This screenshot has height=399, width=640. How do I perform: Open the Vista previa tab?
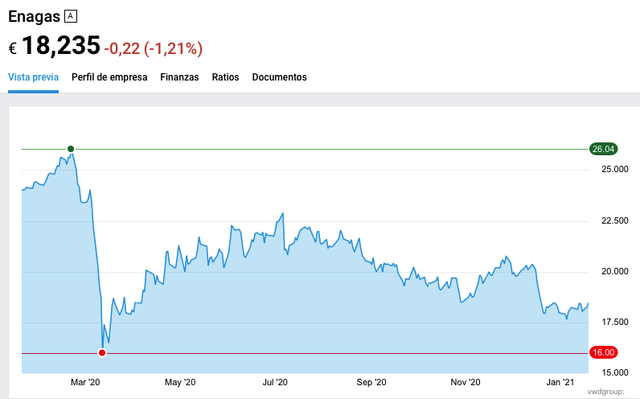[33, 77]
